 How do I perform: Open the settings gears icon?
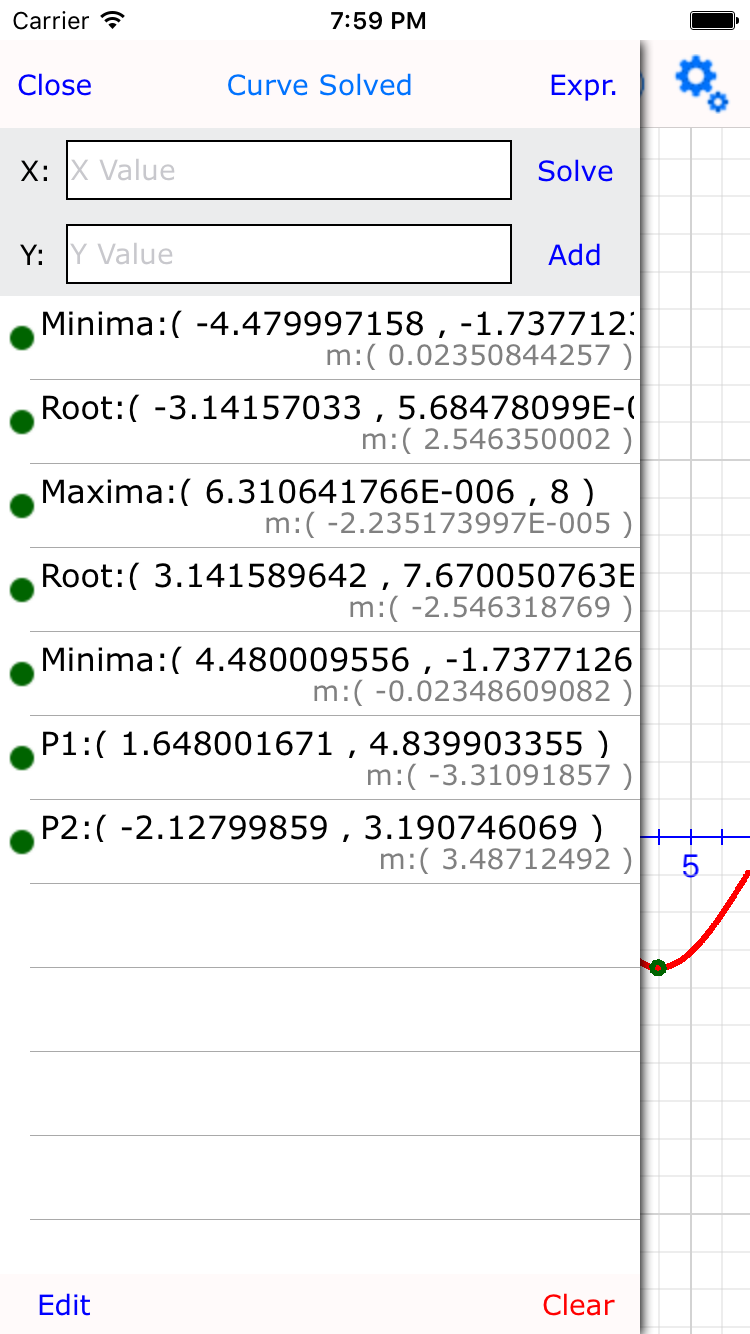pos(701,84)
